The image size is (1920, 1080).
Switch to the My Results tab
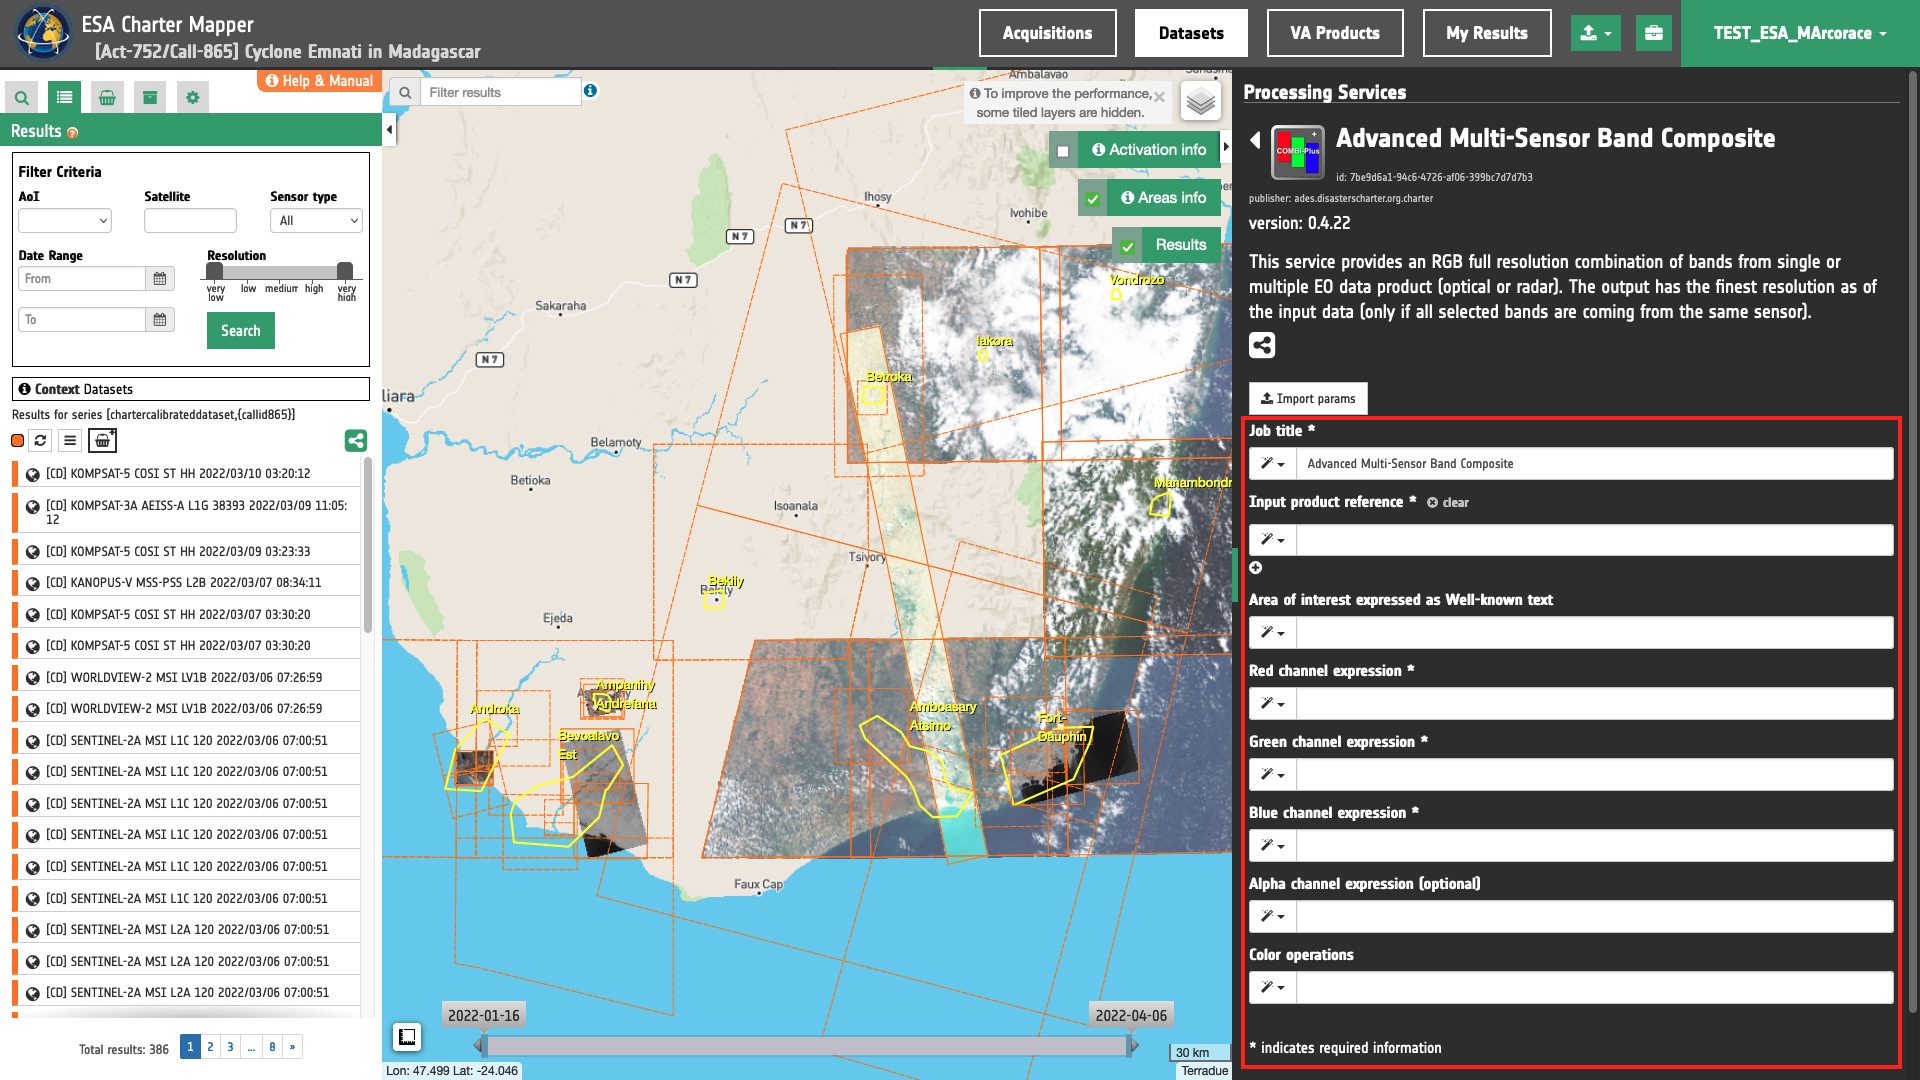1487,33
